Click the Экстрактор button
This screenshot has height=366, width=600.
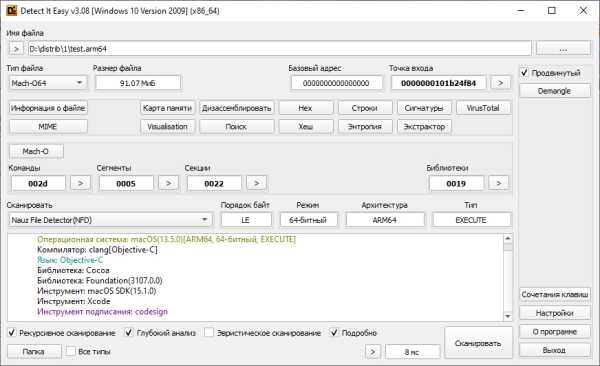(x=424, y=126)
